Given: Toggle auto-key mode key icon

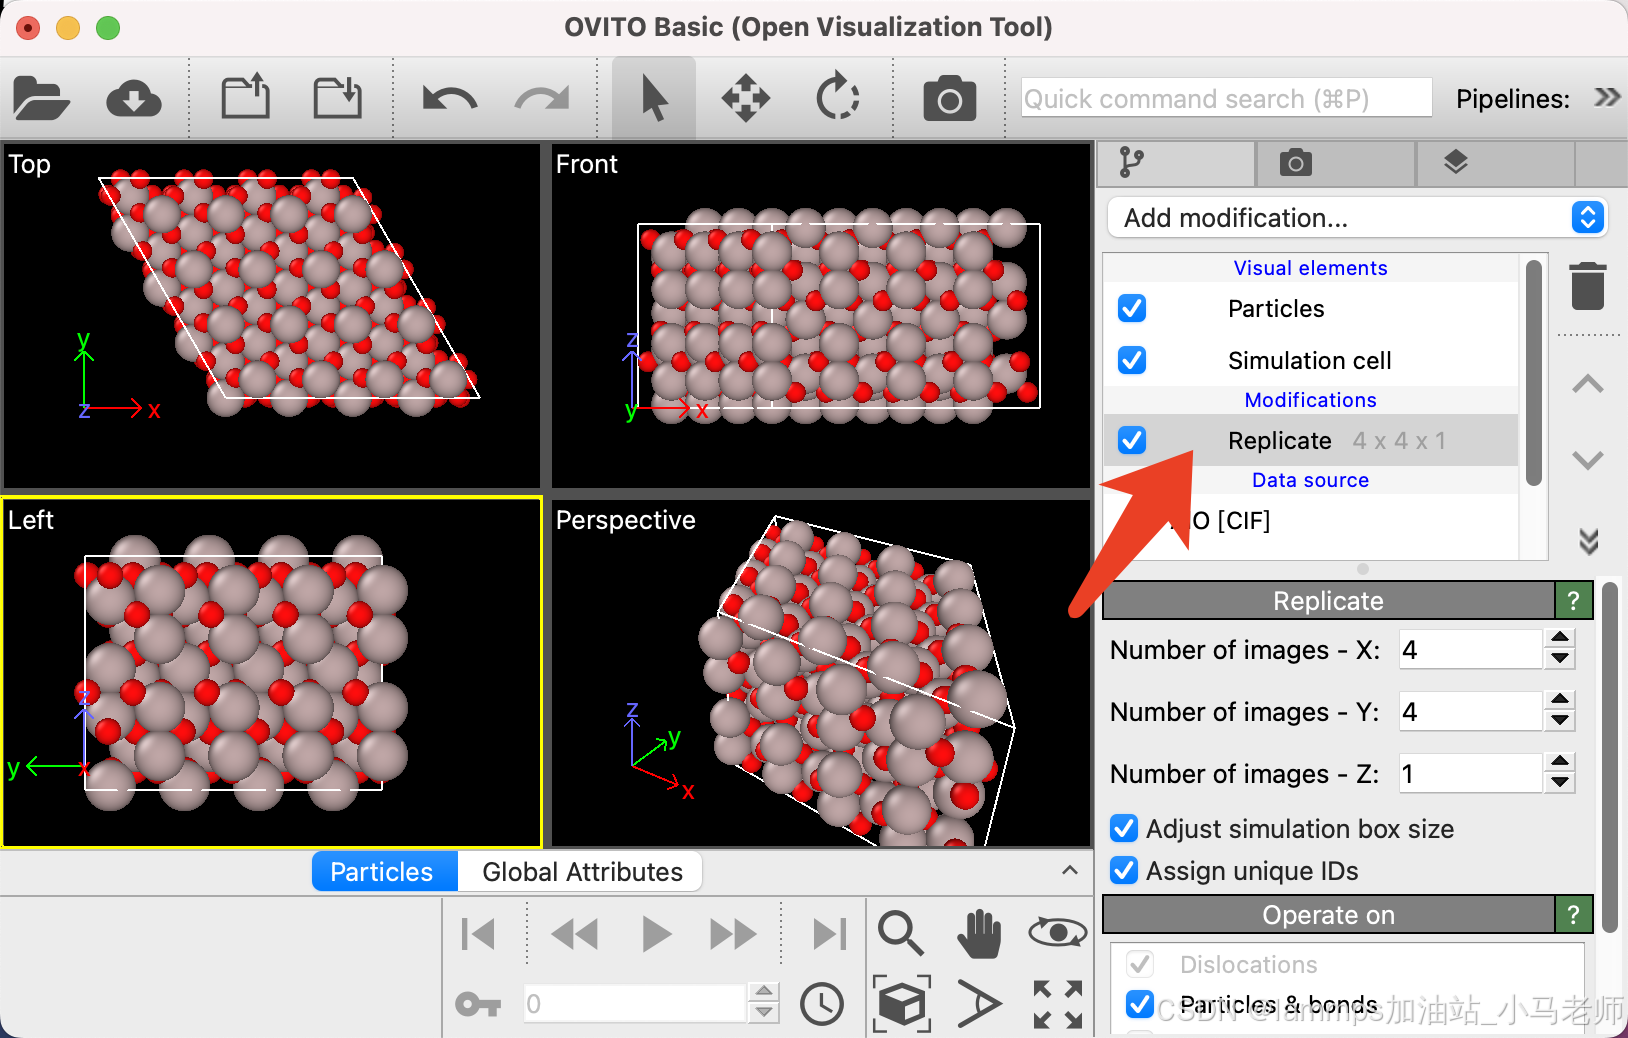Looking at the screenshot, I should pyautogui.click(x=478, y=1004).
